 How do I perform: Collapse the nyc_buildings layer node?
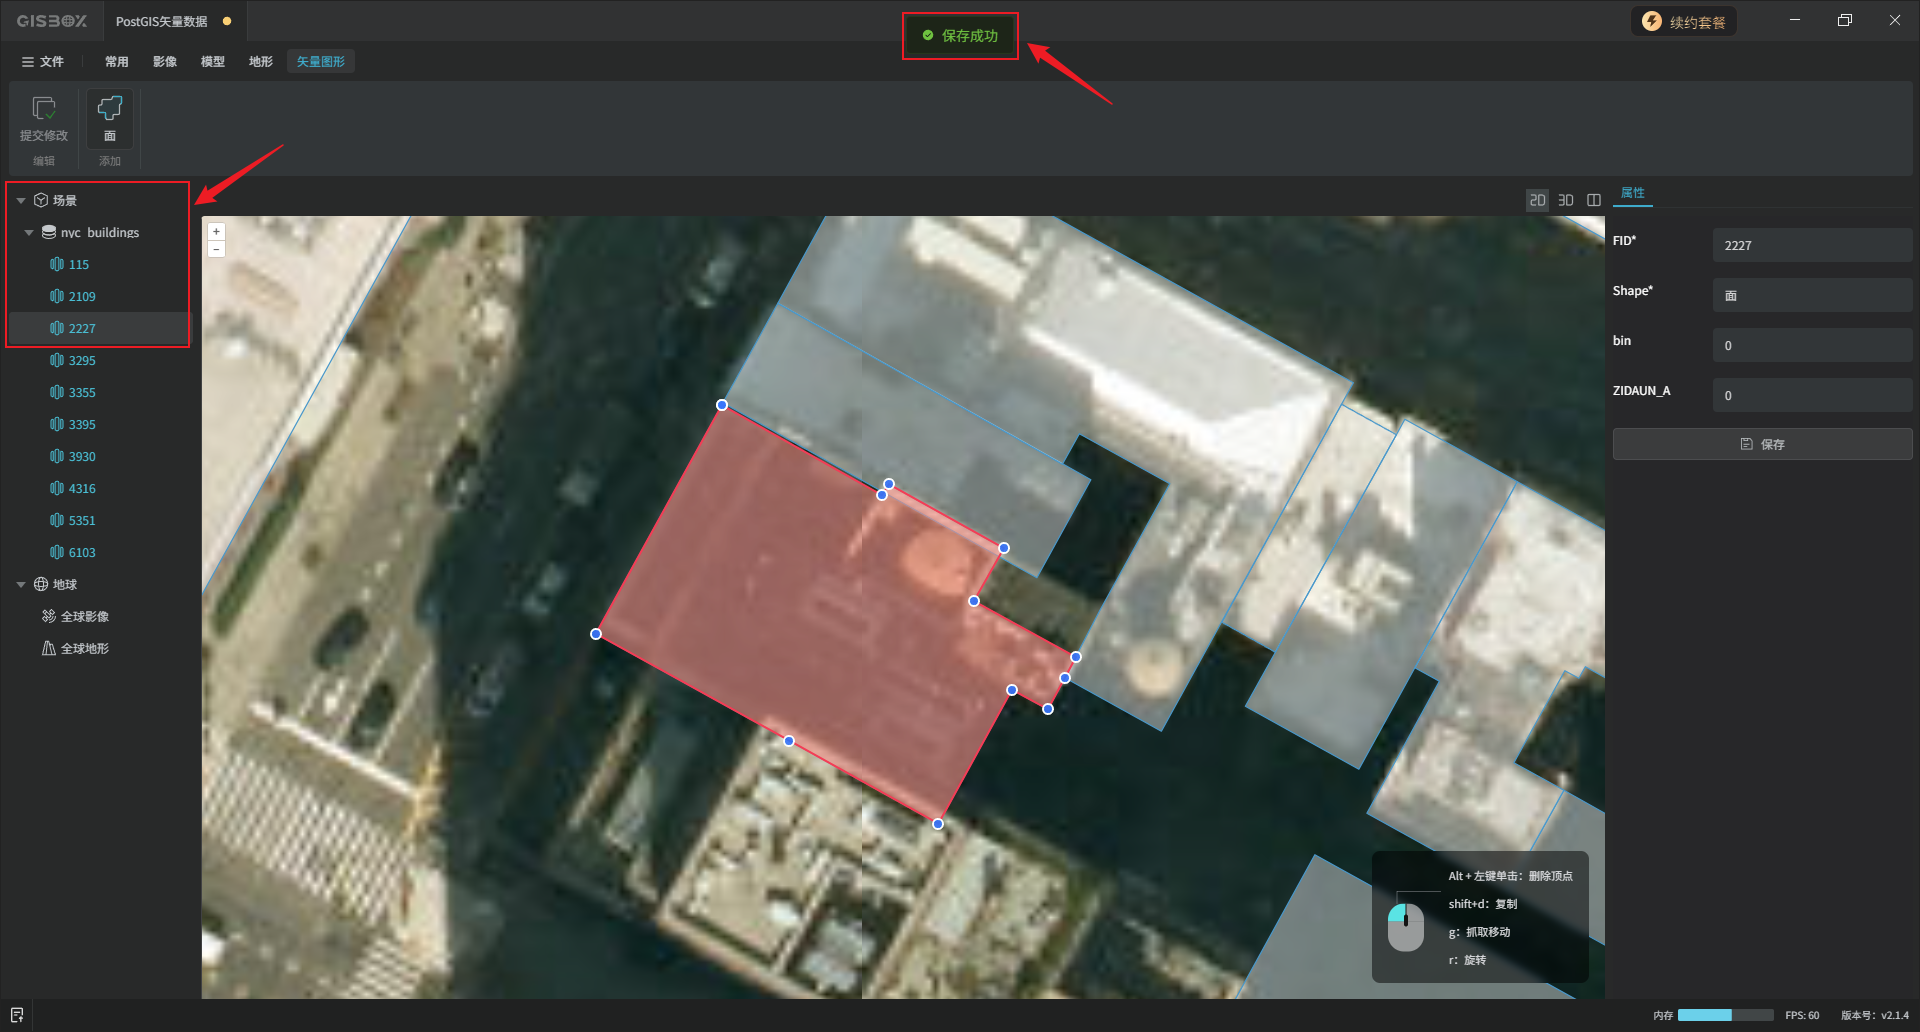click(x=29, y=233)
